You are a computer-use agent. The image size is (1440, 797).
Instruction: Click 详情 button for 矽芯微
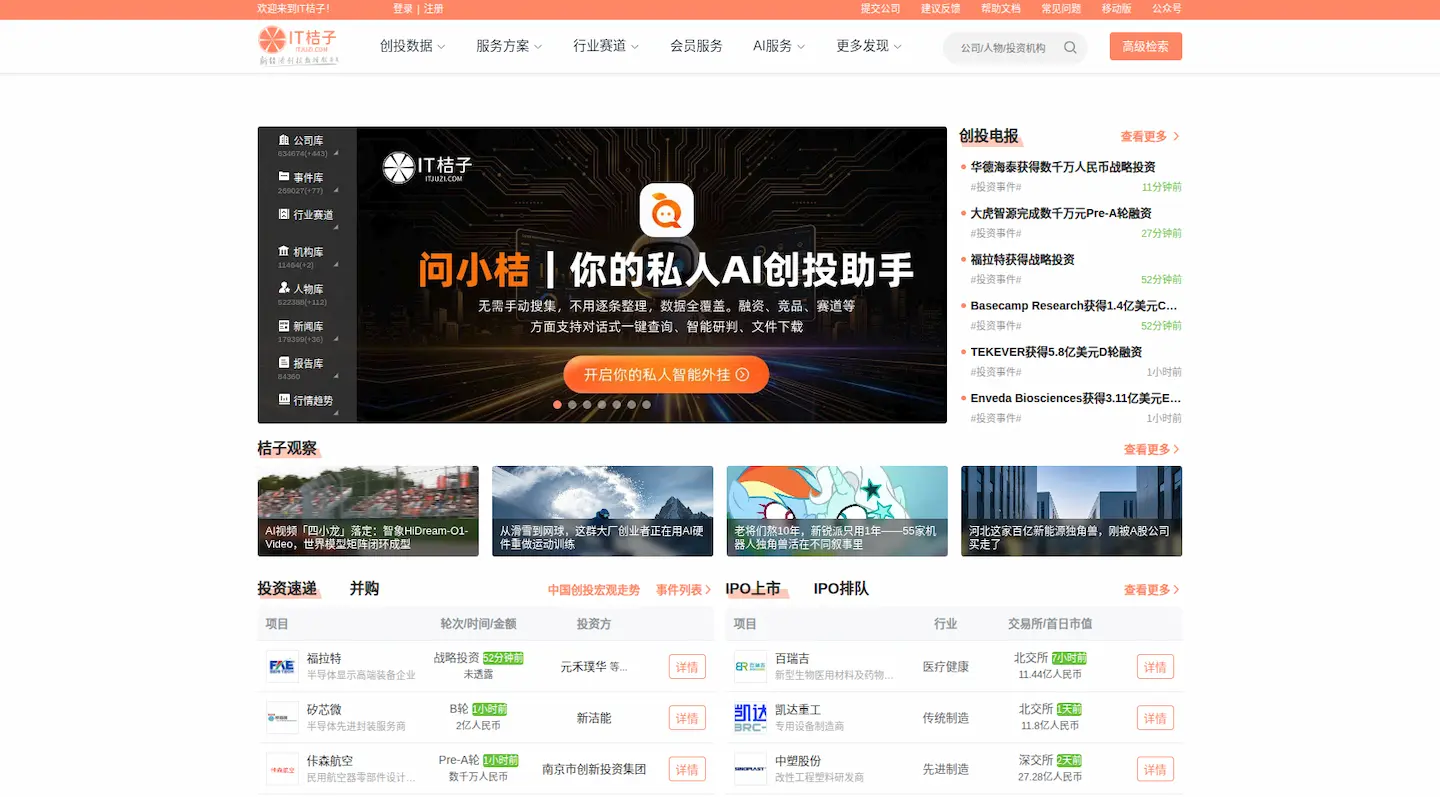[x=687, y=718]
